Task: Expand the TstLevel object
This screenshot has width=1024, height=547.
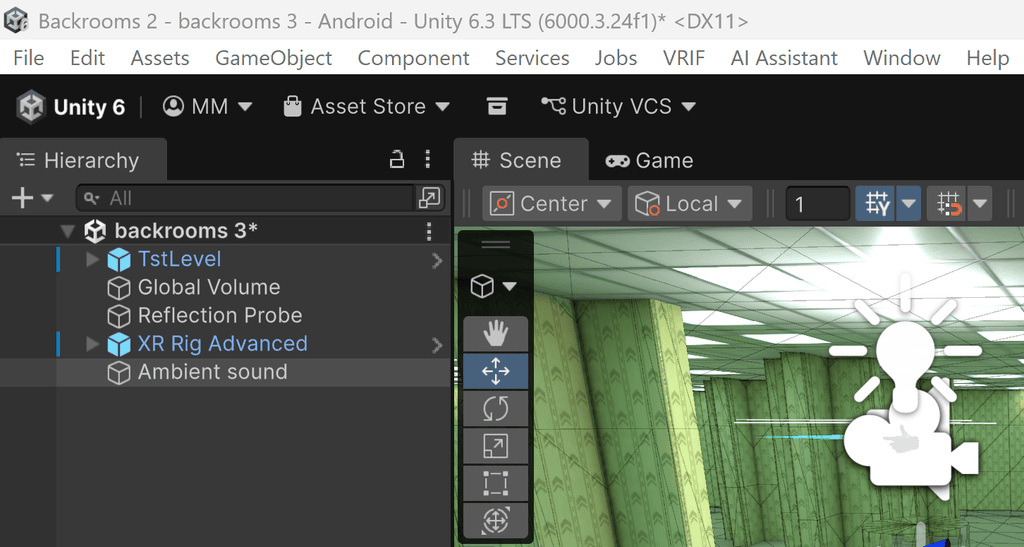Action: click(92, 259)
